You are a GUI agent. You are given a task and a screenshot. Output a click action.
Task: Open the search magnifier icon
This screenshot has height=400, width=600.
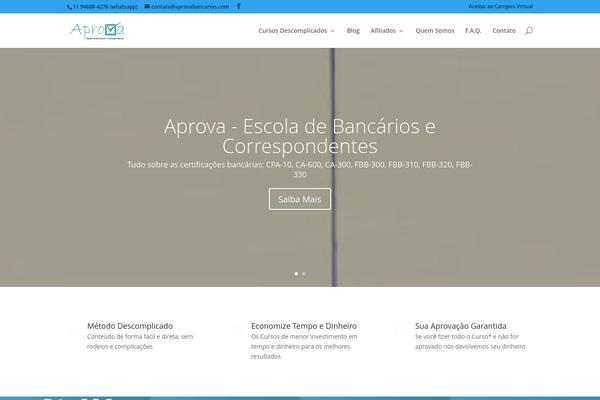pos(529,31)
